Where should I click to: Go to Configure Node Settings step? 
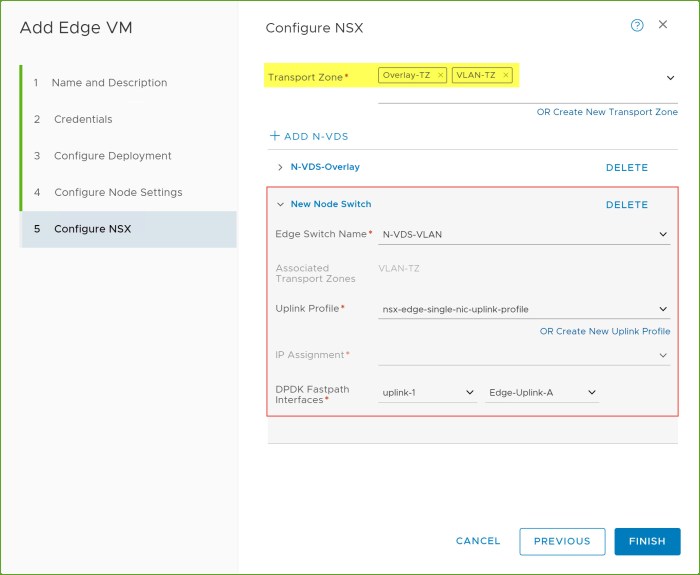click(118, 192)
